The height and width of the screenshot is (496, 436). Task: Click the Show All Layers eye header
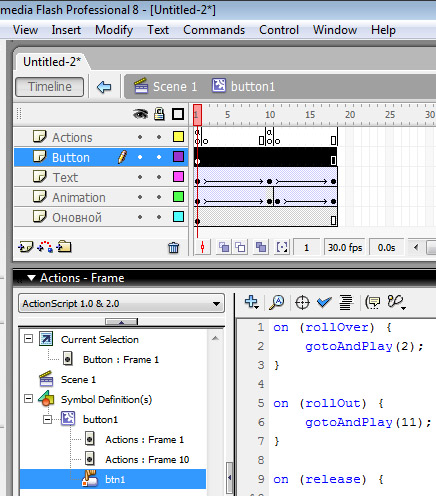140,114
